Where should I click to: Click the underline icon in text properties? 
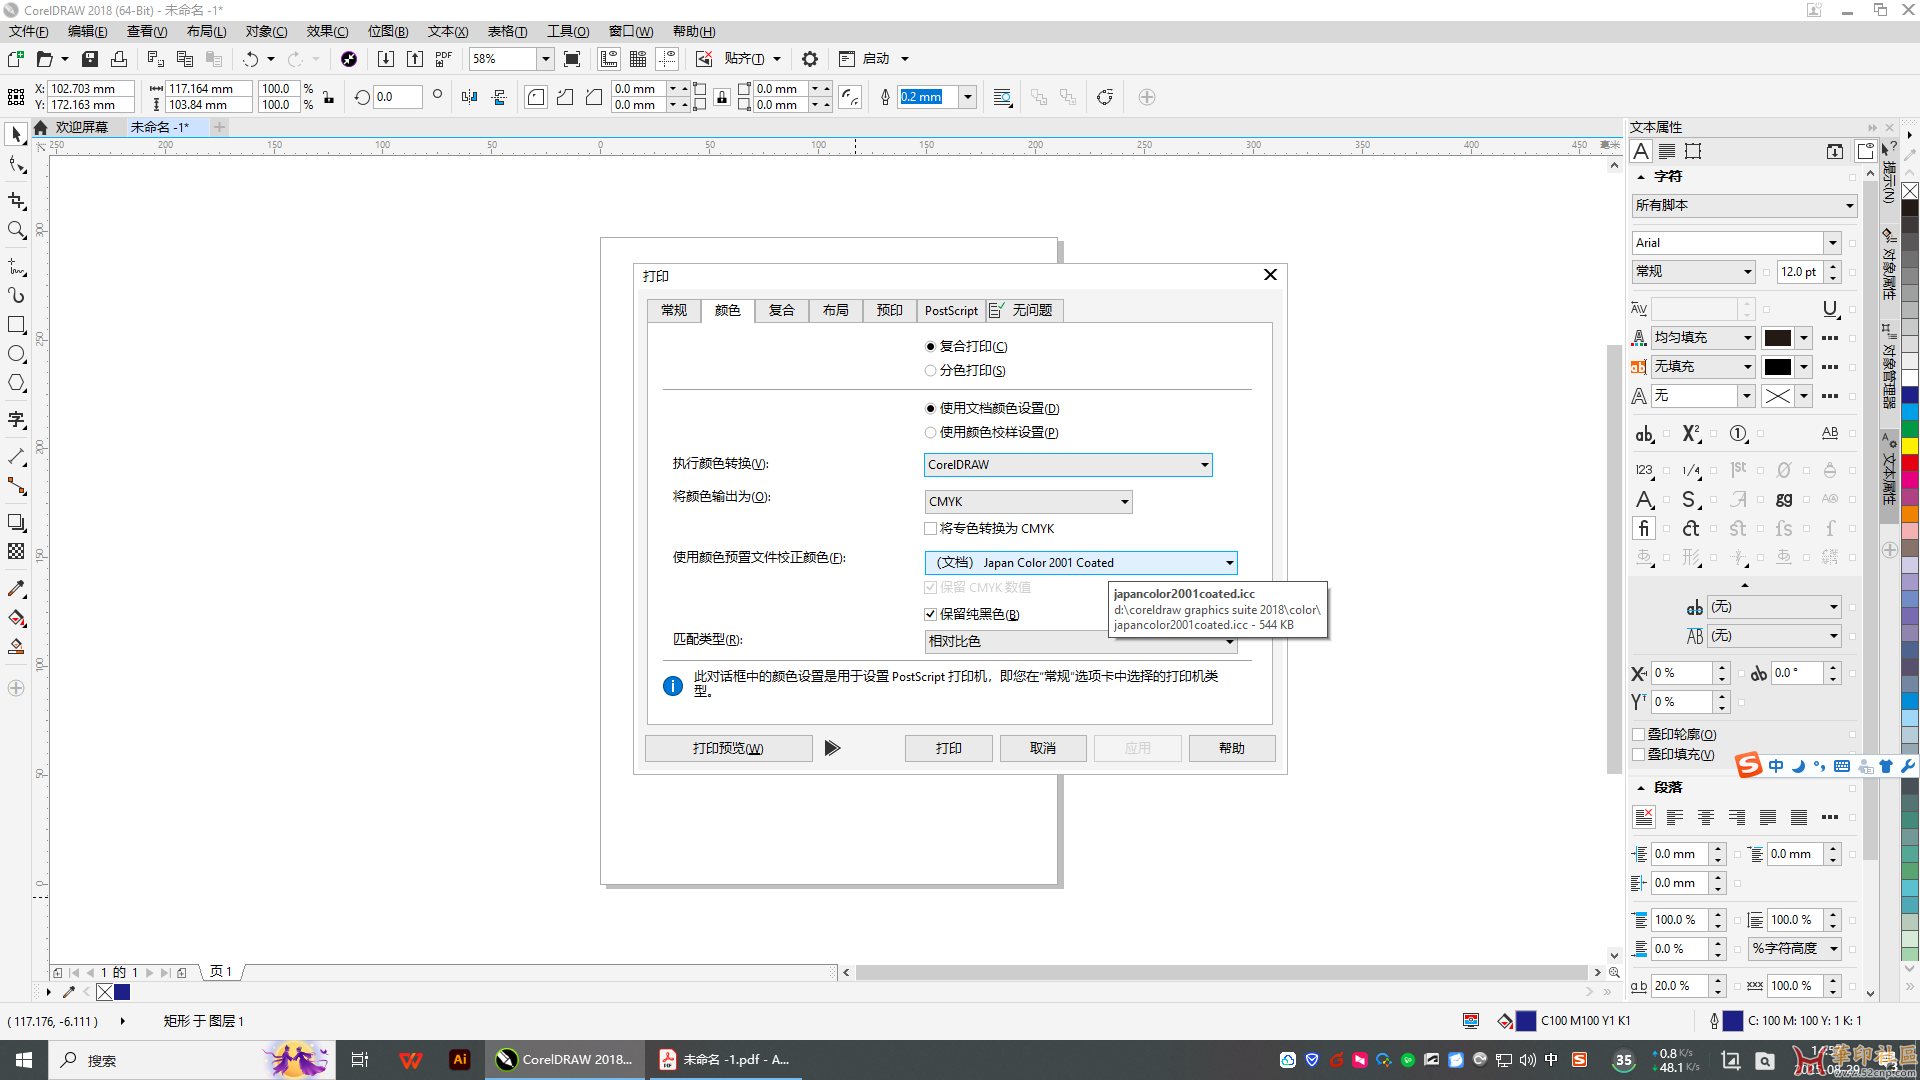point(1830,309)
